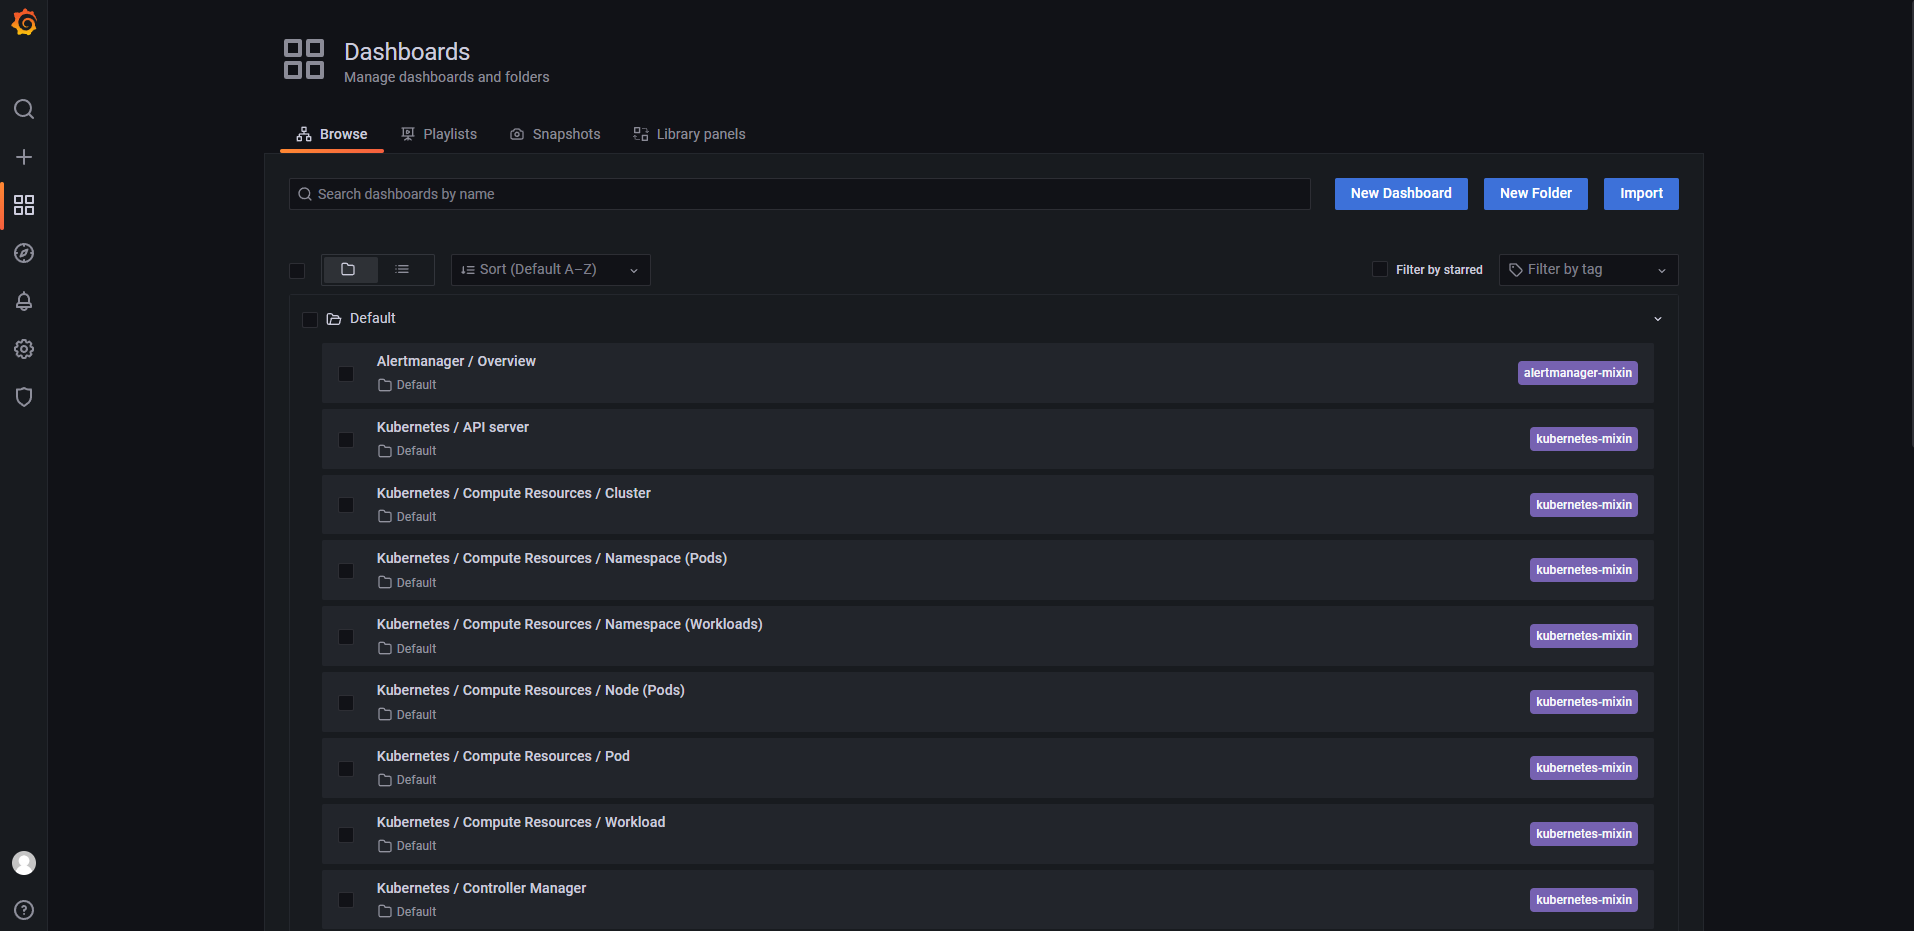The image size is (1914, 931).
Task: Click the Search dashboards by name field
Action: pyautogui.click(x=800, y=194)
